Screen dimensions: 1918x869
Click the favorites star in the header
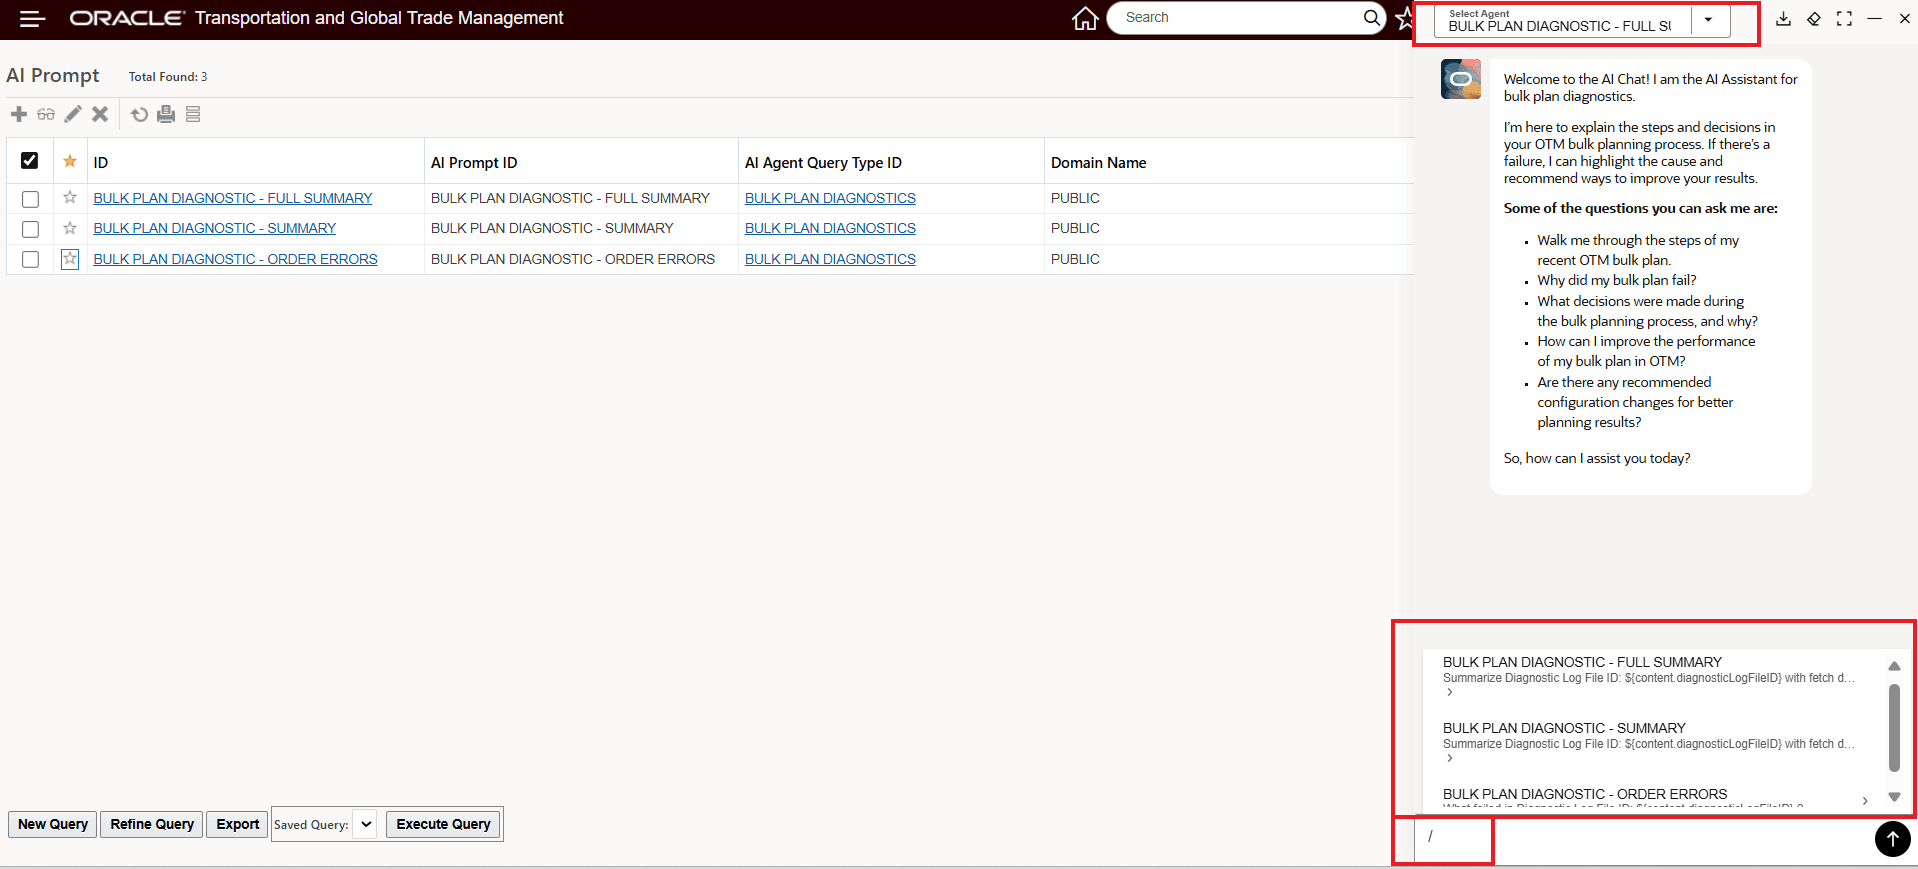coord(1405,18)
